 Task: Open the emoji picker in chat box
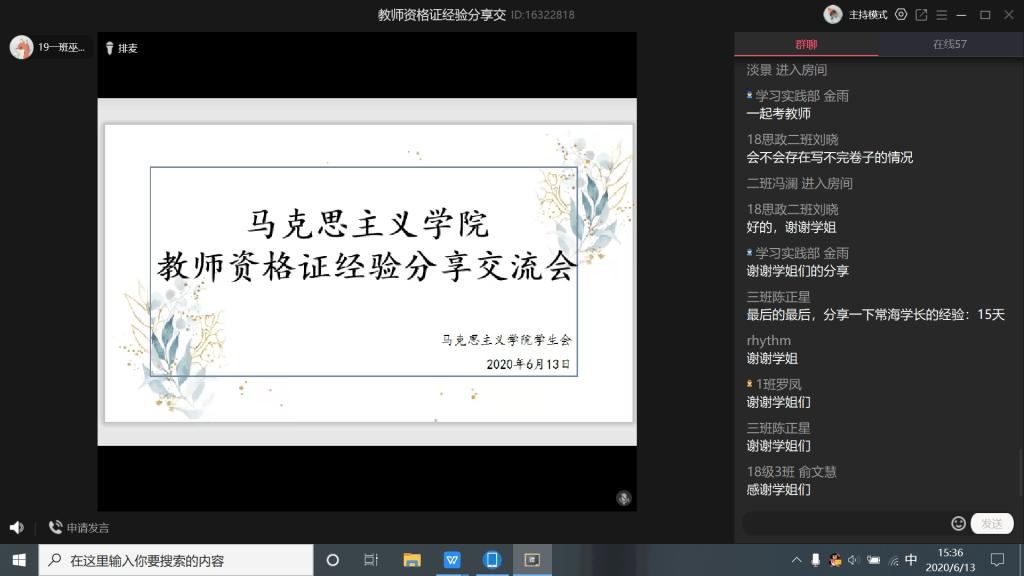(x=958, y=523)
